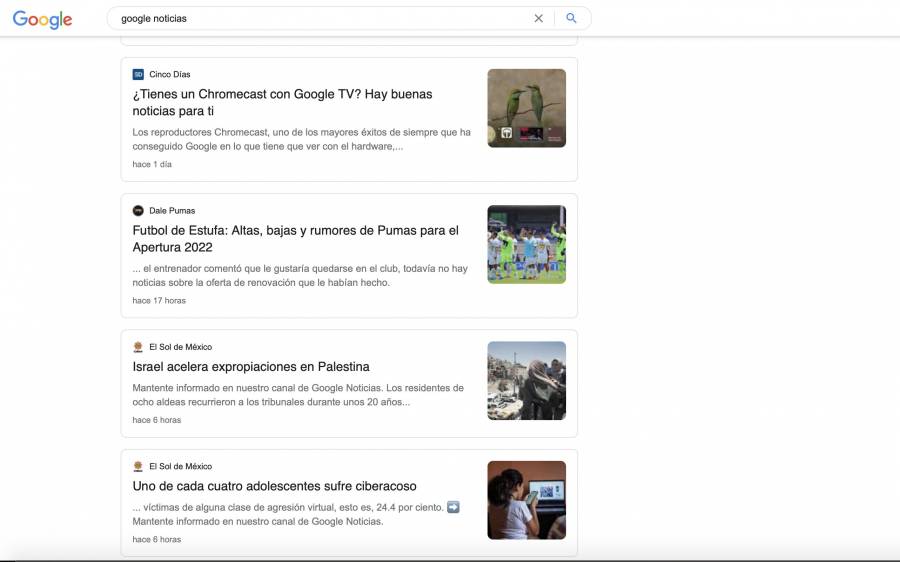Click the ciberacoso girl with phone thumbnail
Viewport: 900px width, 562px height.
click(x=526, y=500)
